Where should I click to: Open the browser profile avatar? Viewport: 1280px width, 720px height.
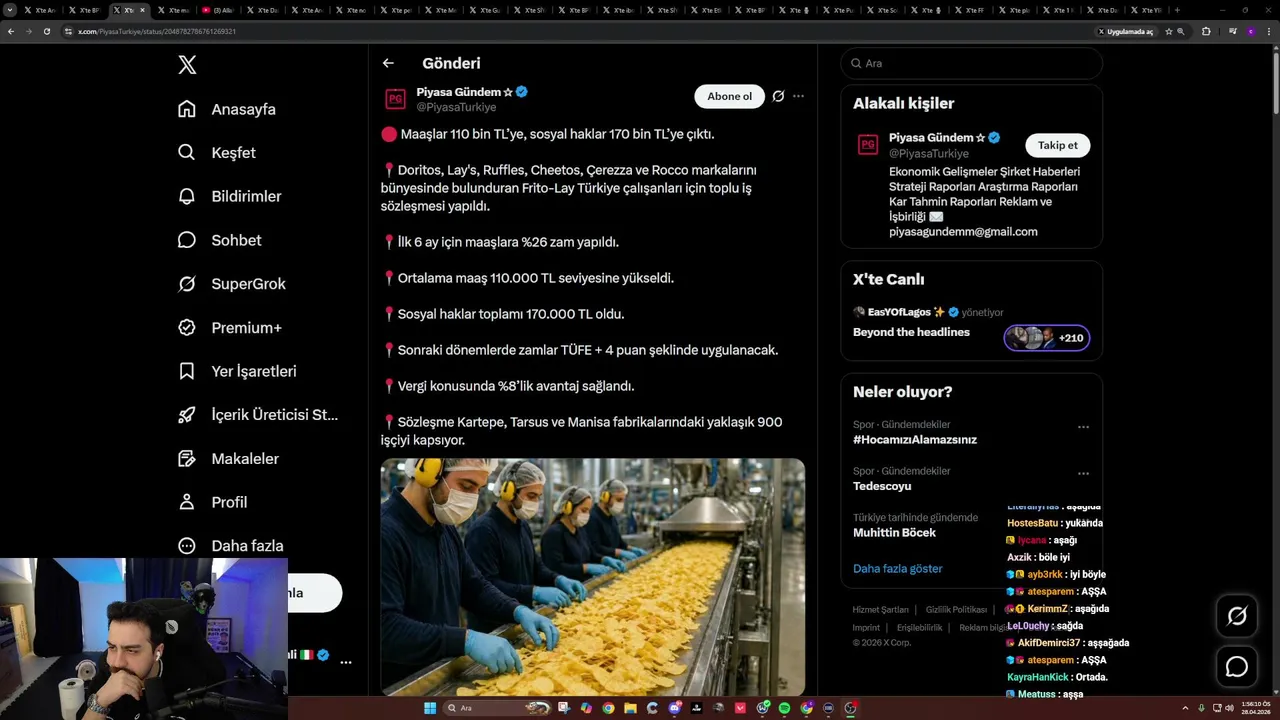click(1250, 31)
